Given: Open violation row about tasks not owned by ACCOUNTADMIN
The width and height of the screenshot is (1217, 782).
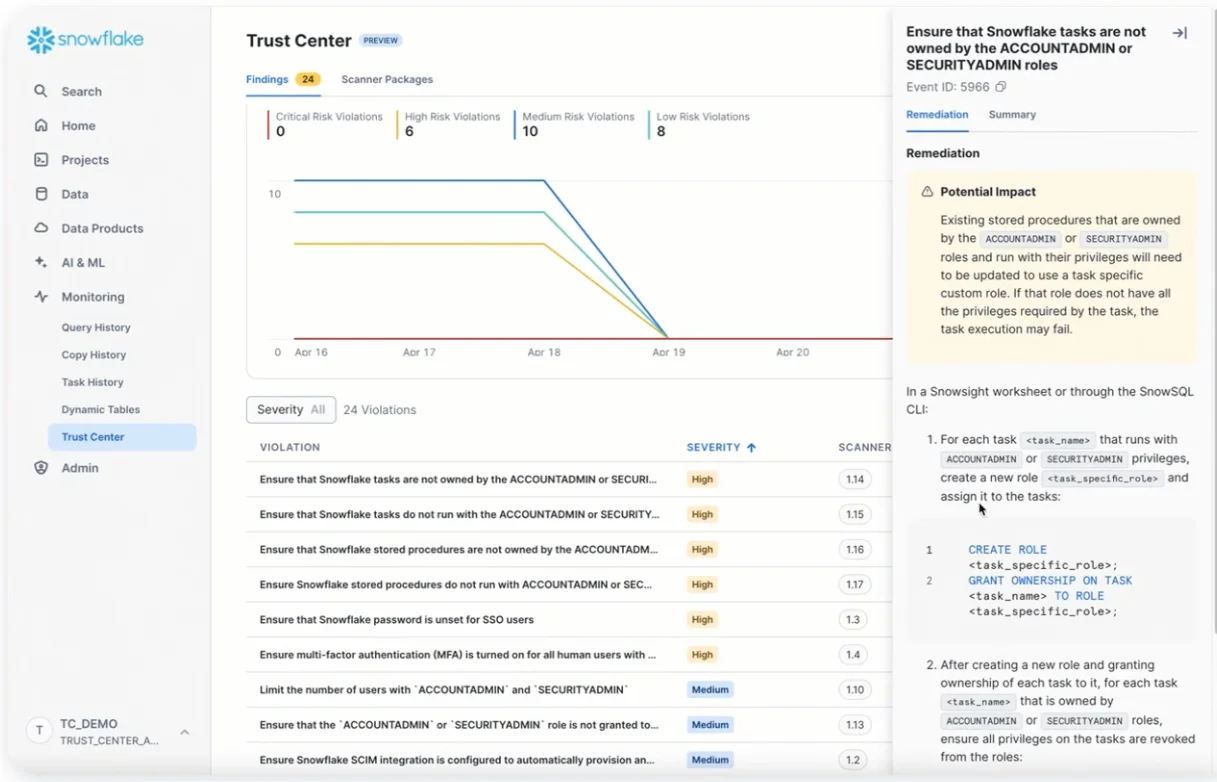Looking at the screenshot, I should pos(569,479).
